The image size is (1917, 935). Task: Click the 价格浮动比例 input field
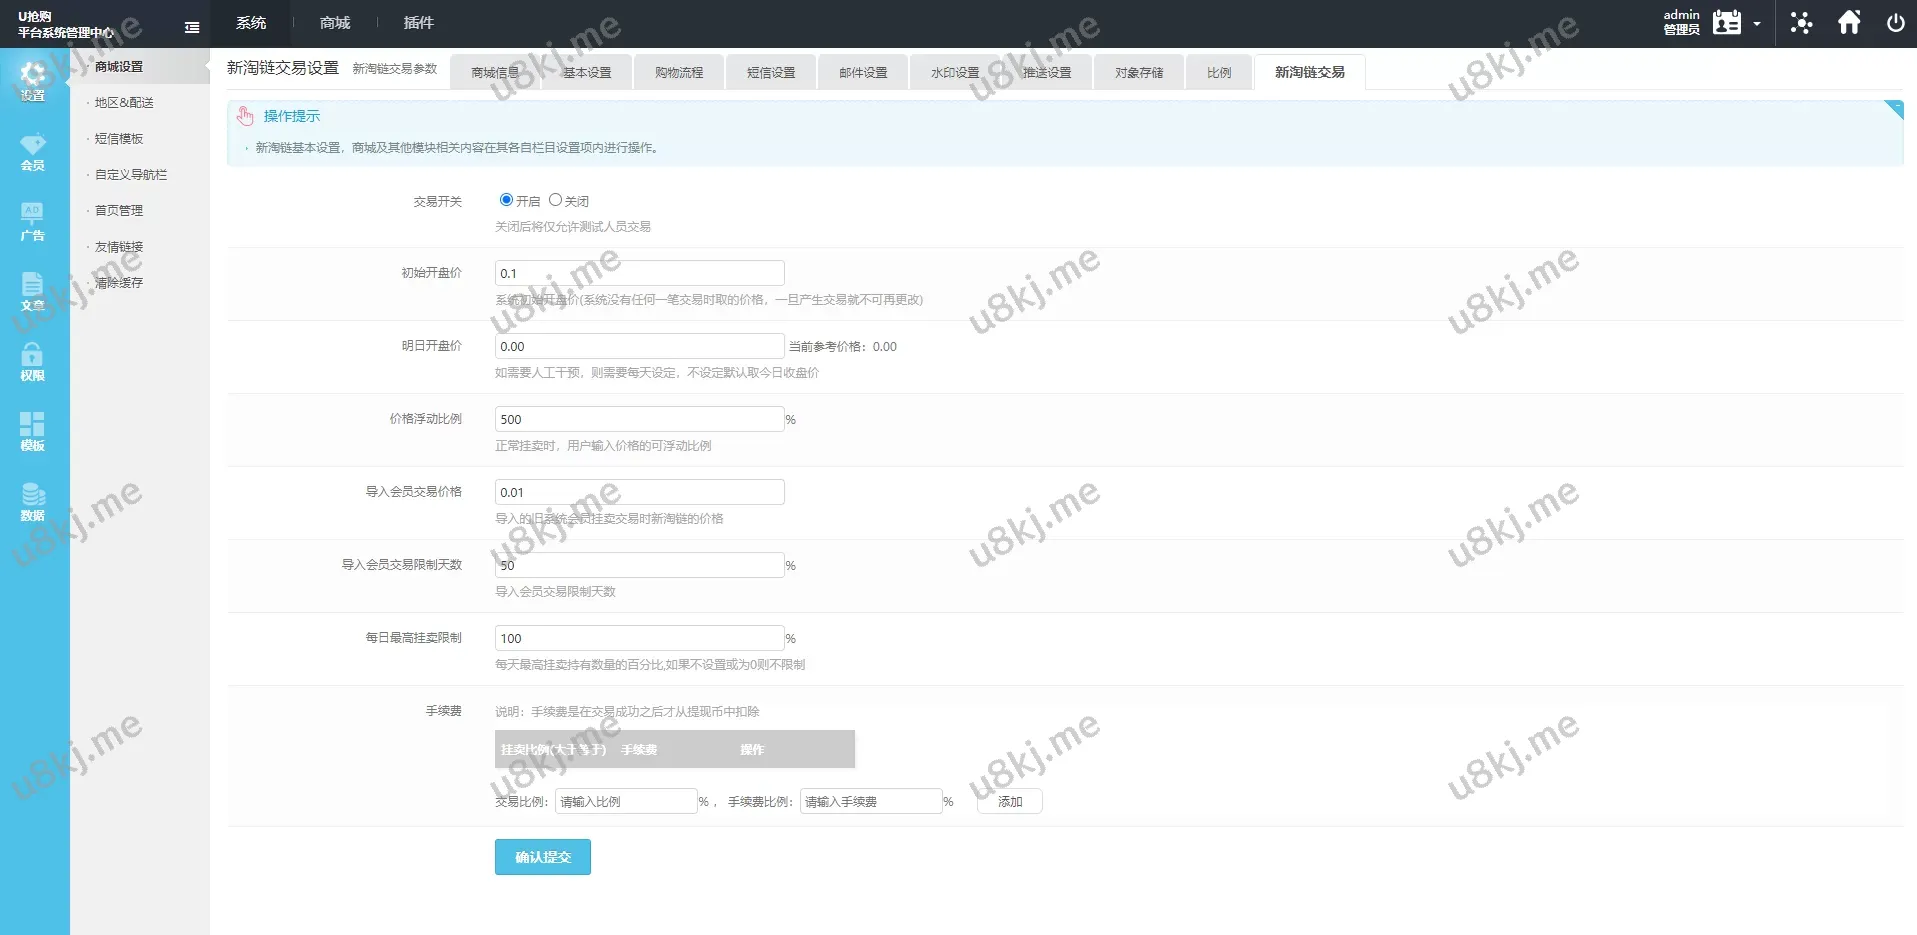639,419
